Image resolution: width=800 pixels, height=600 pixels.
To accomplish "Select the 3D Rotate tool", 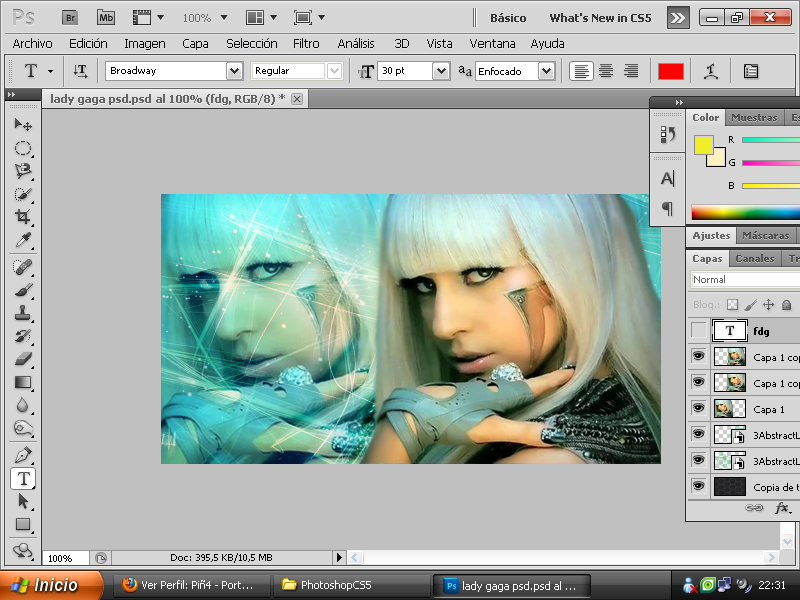I will click(23, 550).
